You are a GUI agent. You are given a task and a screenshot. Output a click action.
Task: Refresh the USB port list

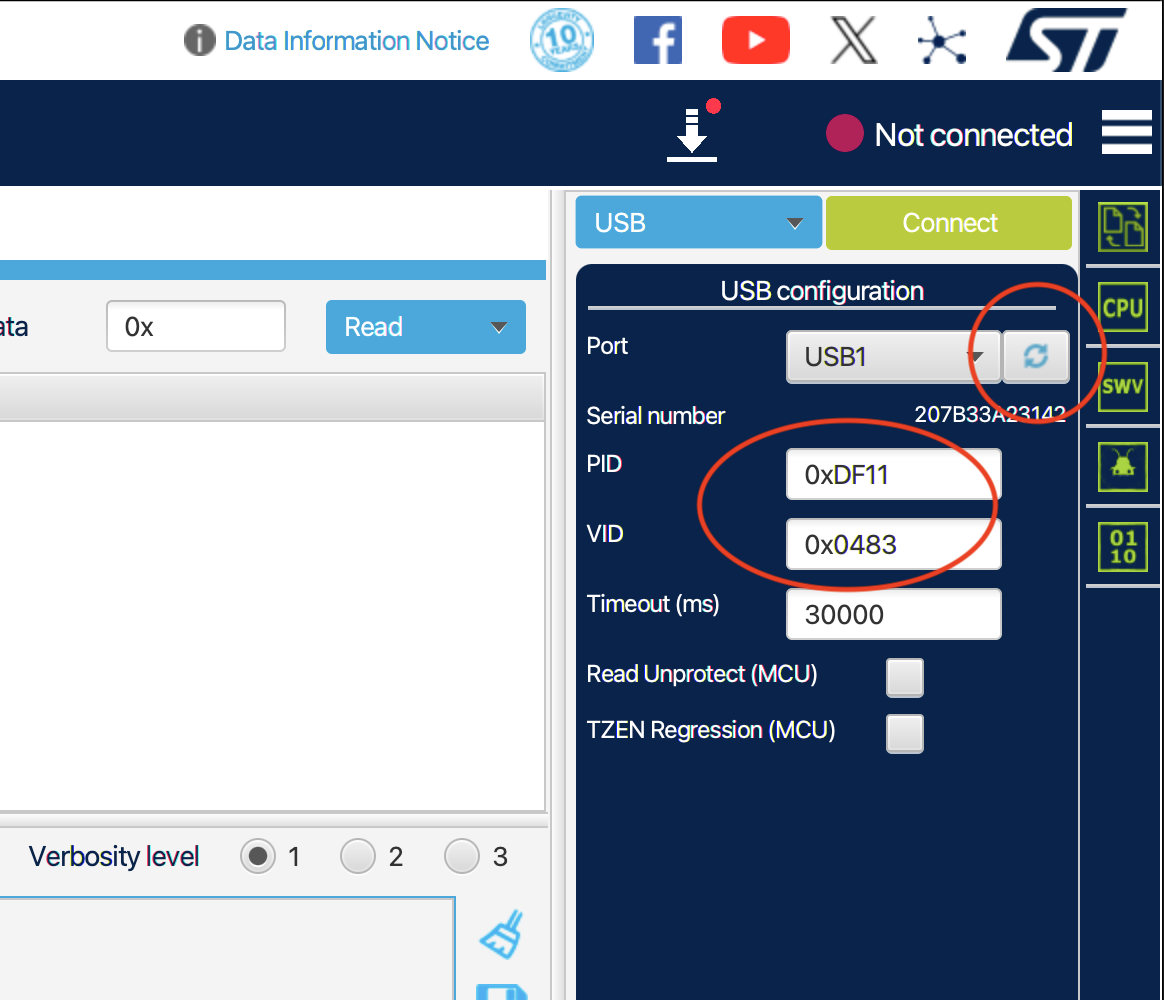tap(1036, 357)
